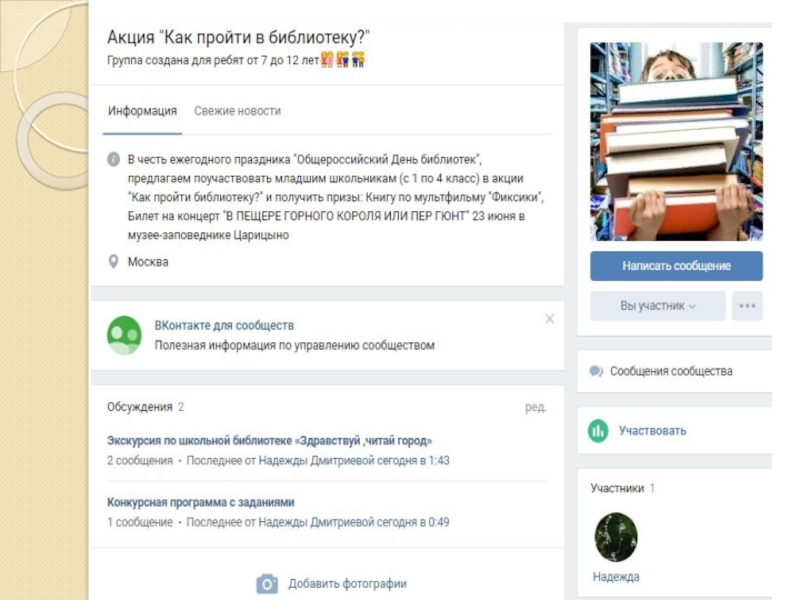Open the Конкурсная программа с заданиями discussion
This screenshot has height=600, width=800.
click(201, 503)
